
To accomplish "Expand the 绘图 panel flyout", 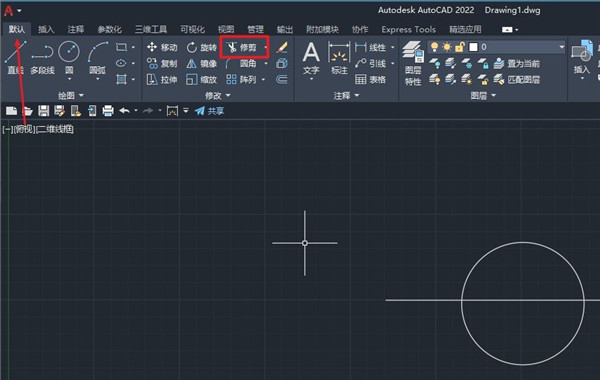I will pyautogui.click(x=71, y=95).
